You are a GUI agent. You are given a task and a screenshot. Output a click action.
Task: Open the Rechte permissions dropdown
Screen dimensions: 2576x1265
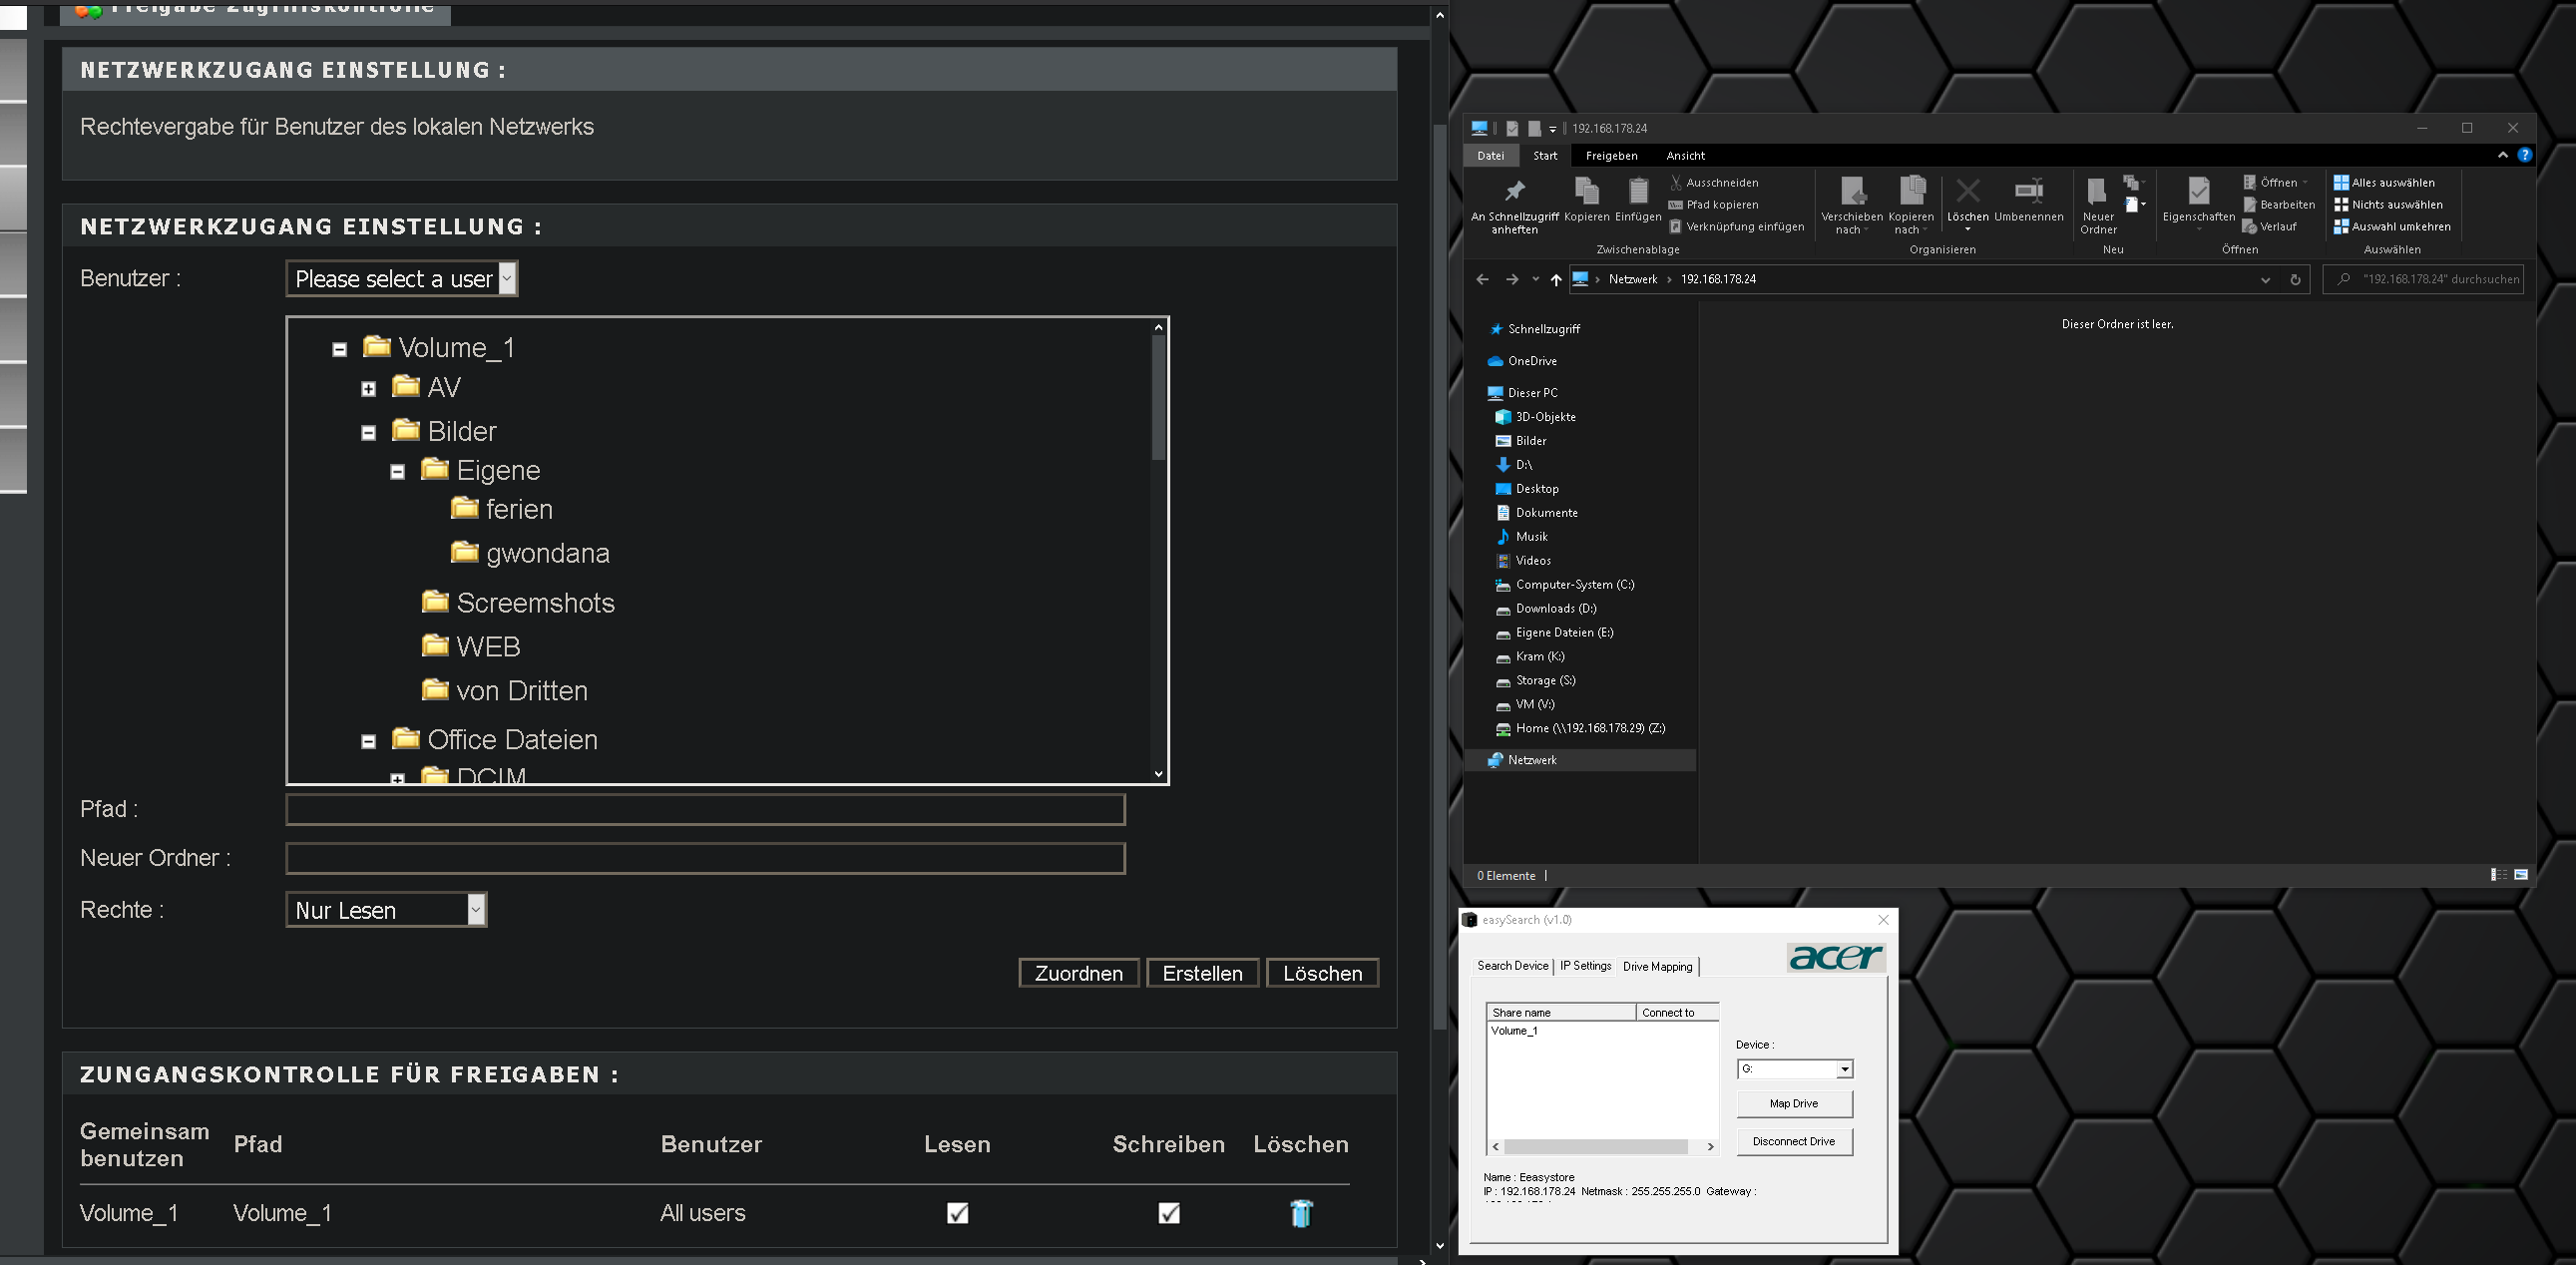click(386, 910)
